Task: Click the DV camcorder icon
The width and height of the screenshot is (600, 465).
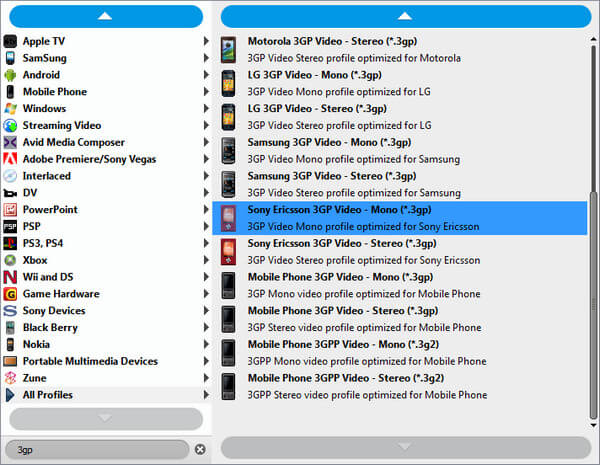Action: (x=10, y=193)
